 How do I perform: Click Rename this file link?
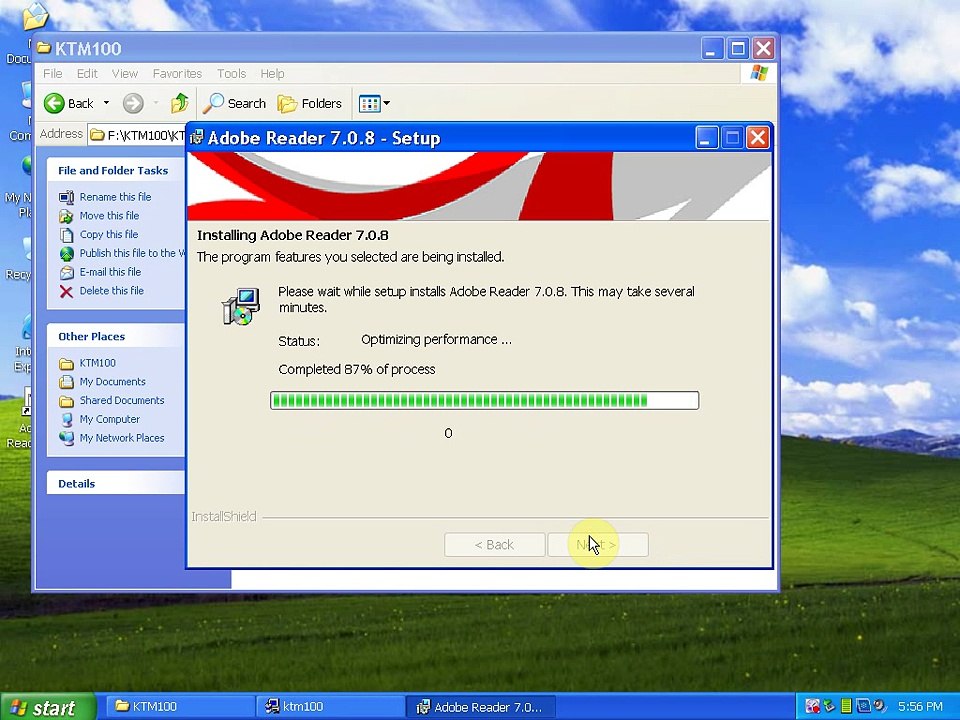coord(115,197)
